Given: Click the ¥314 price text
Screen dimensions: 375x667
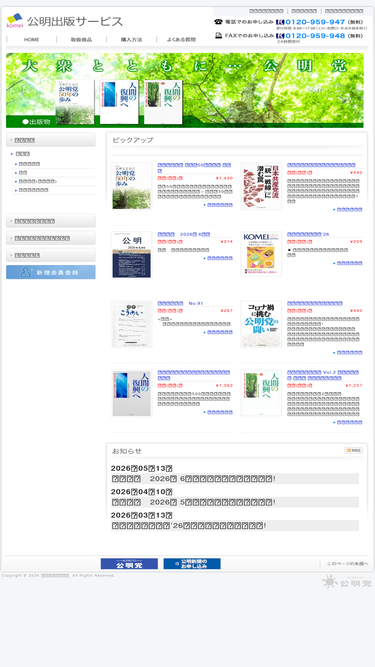Looking at the screenshot, I should [227, 242].
